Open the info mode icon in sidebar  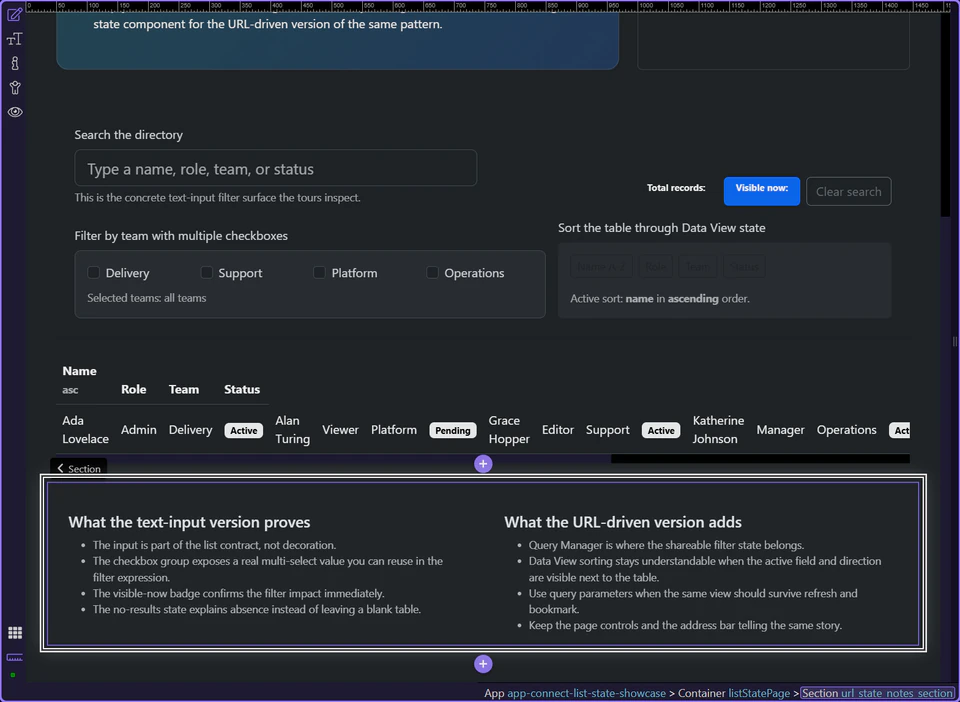coord(15,63)
